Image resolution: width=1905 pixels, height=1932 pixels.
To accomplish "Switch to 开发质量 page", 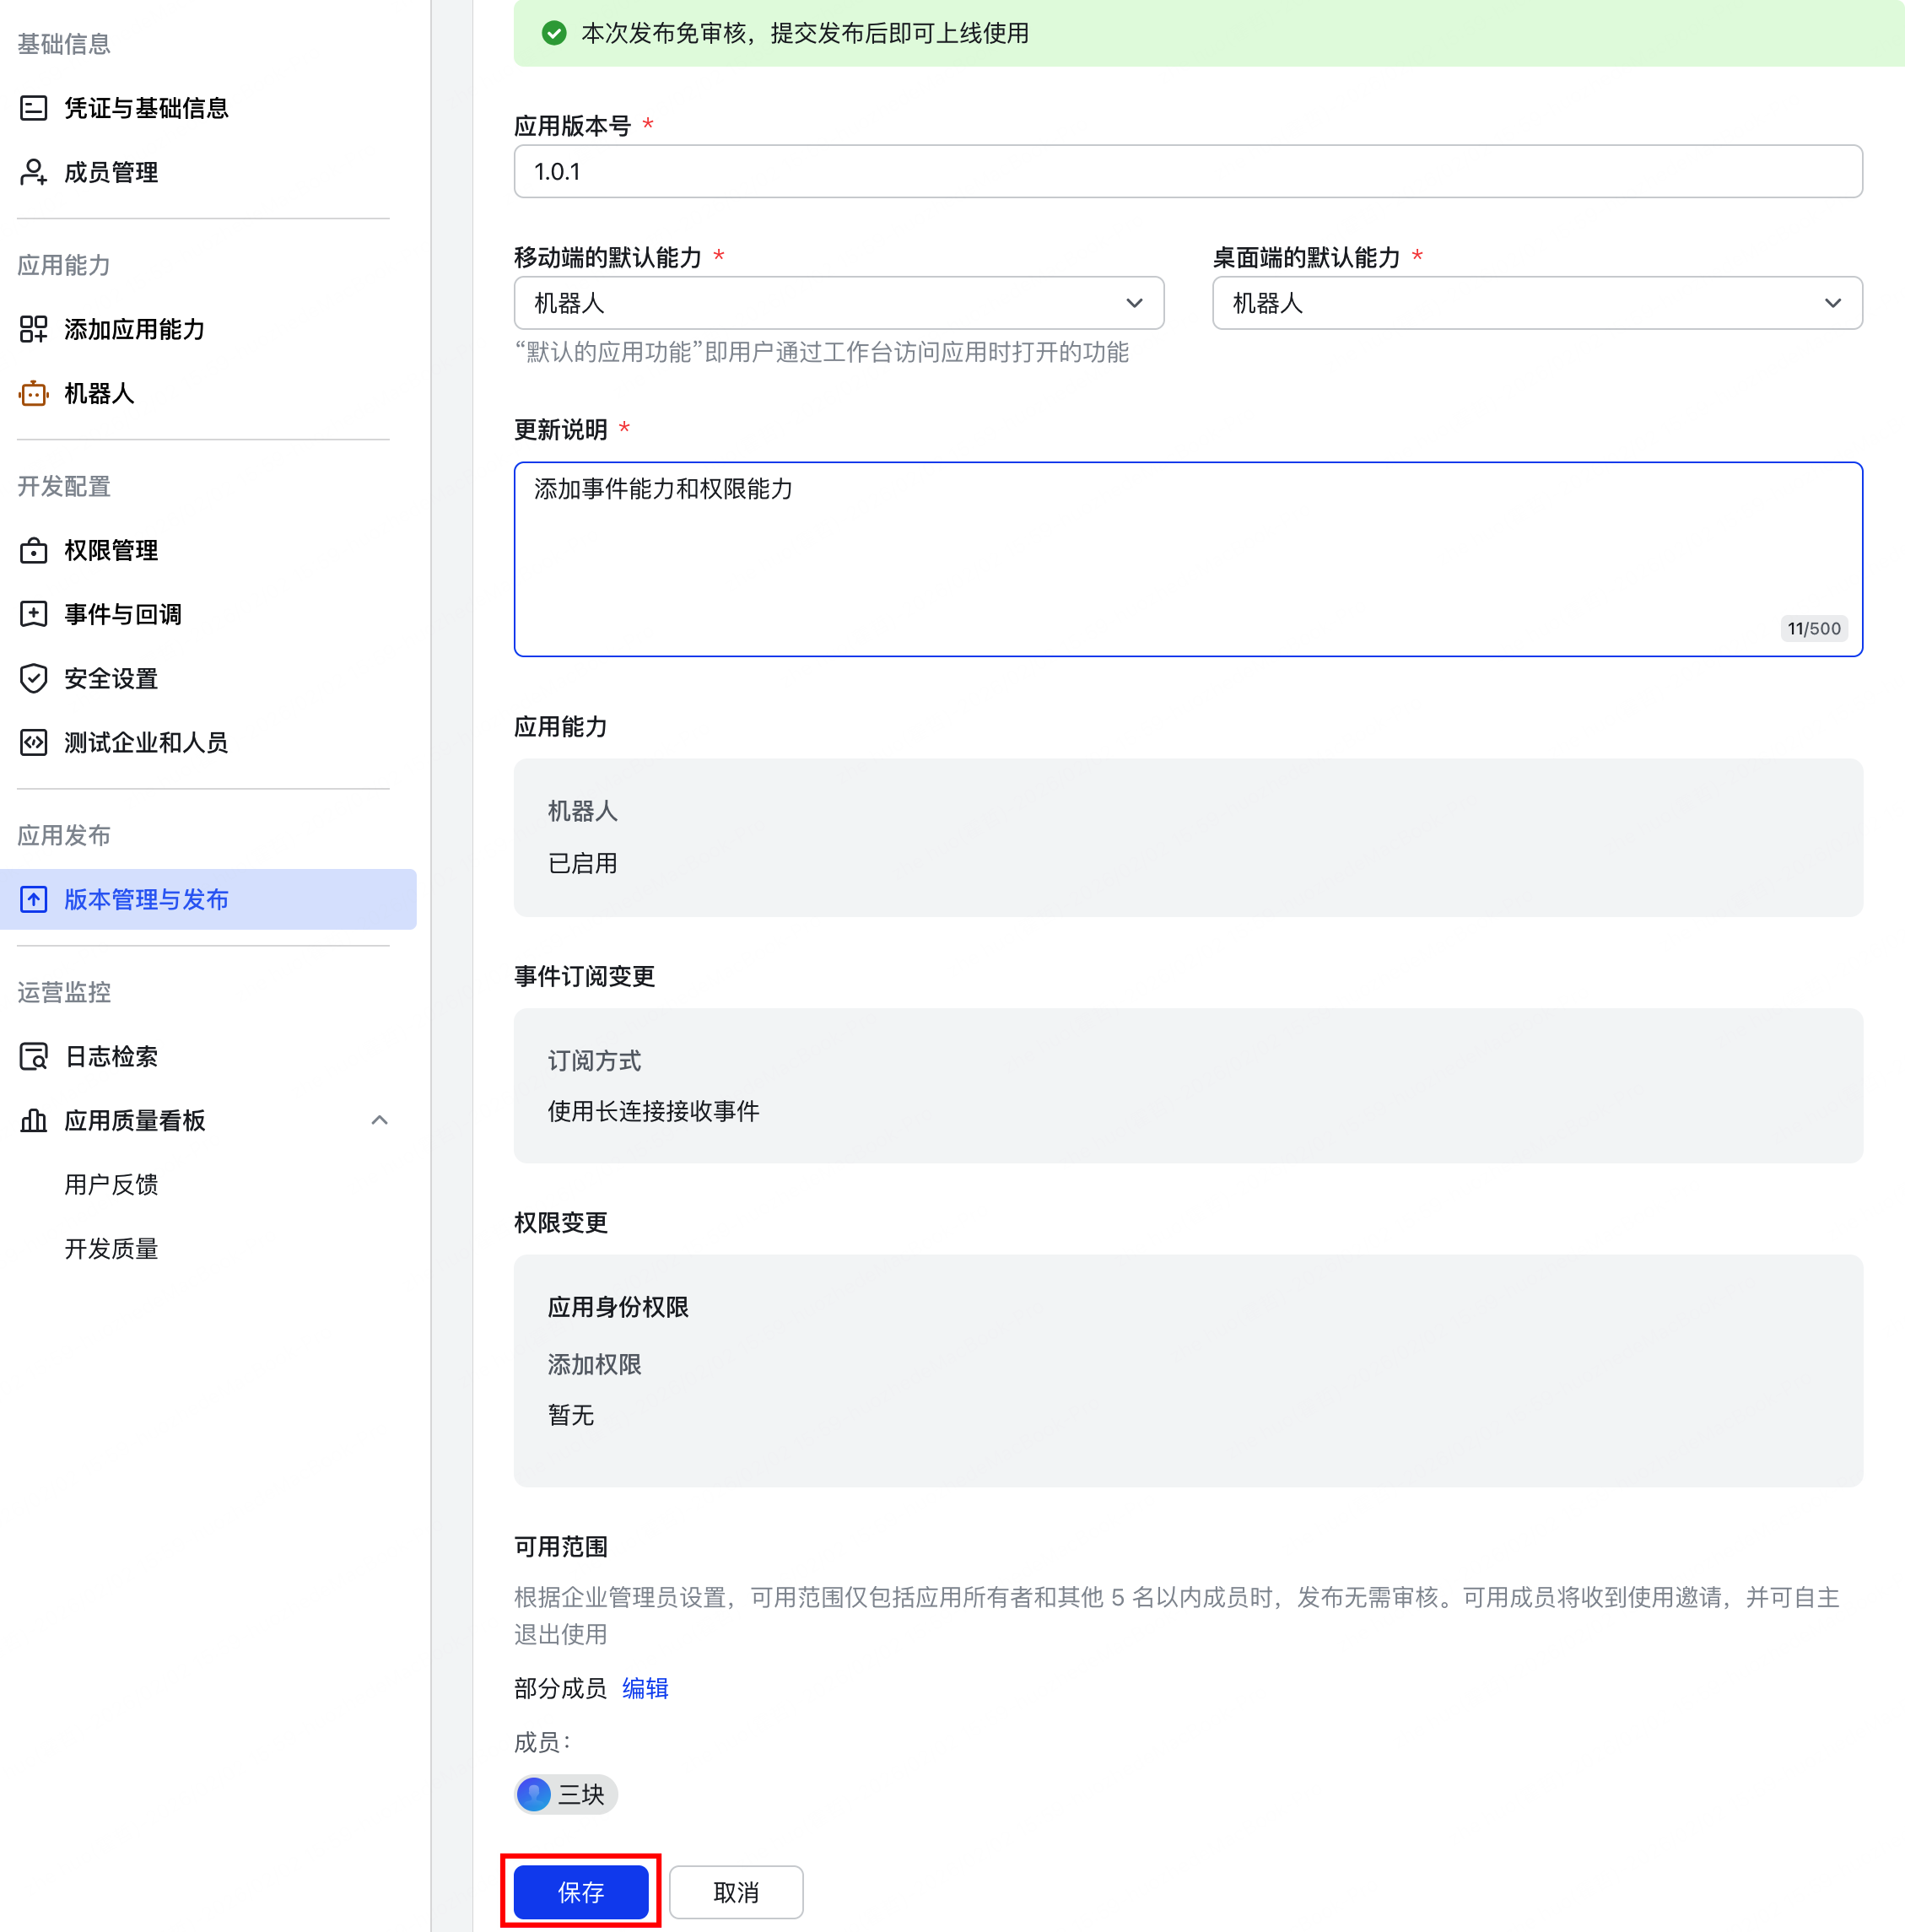I will tap(111, 1248).
